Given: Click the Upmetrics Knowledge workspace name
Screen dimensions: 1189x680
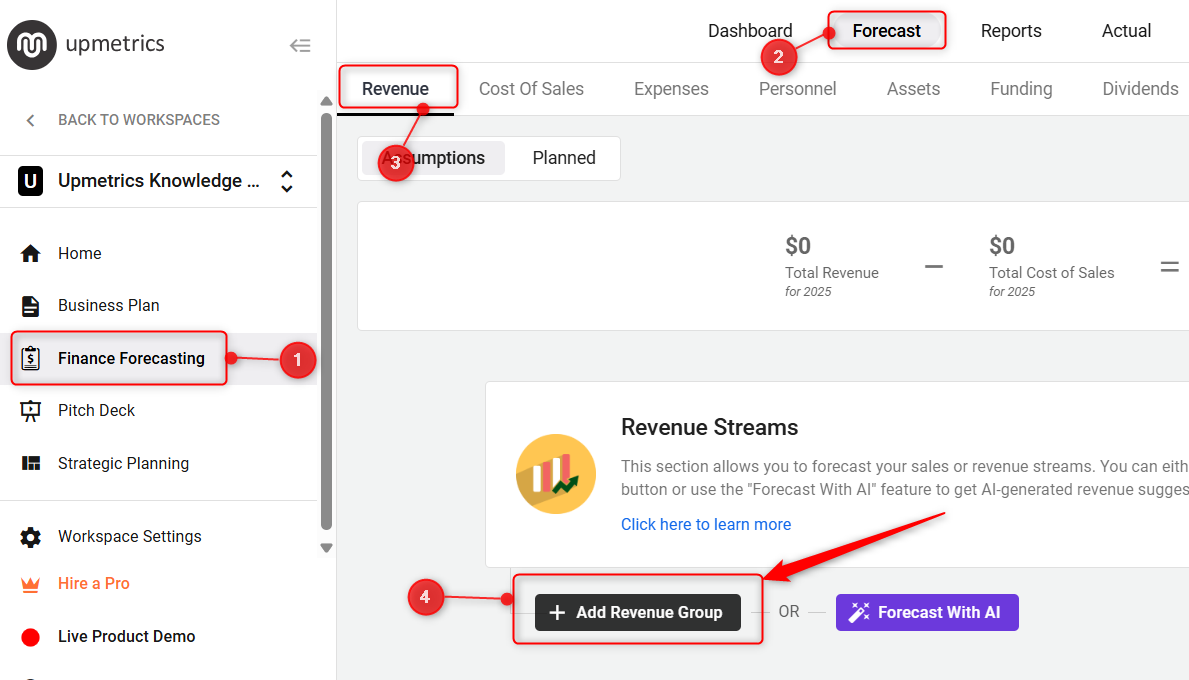Looking at the screenshot, I should 158,181.
